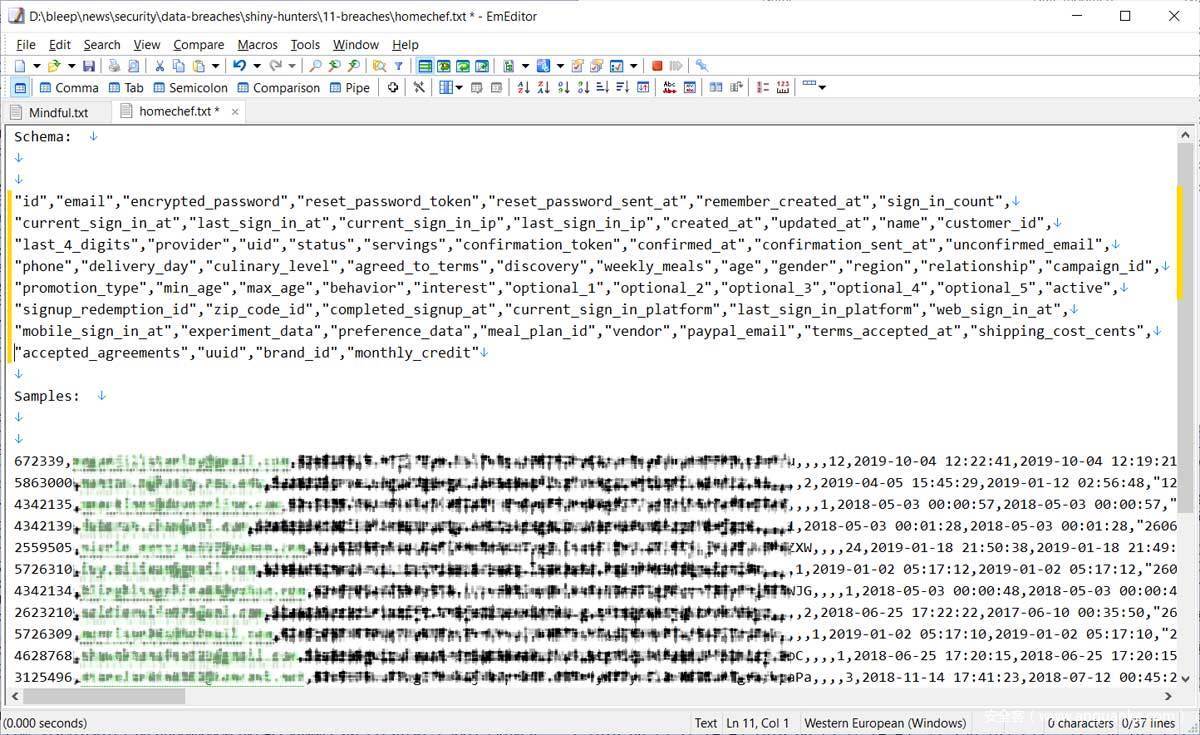Click the Text mode status bar field

point(706,723)
